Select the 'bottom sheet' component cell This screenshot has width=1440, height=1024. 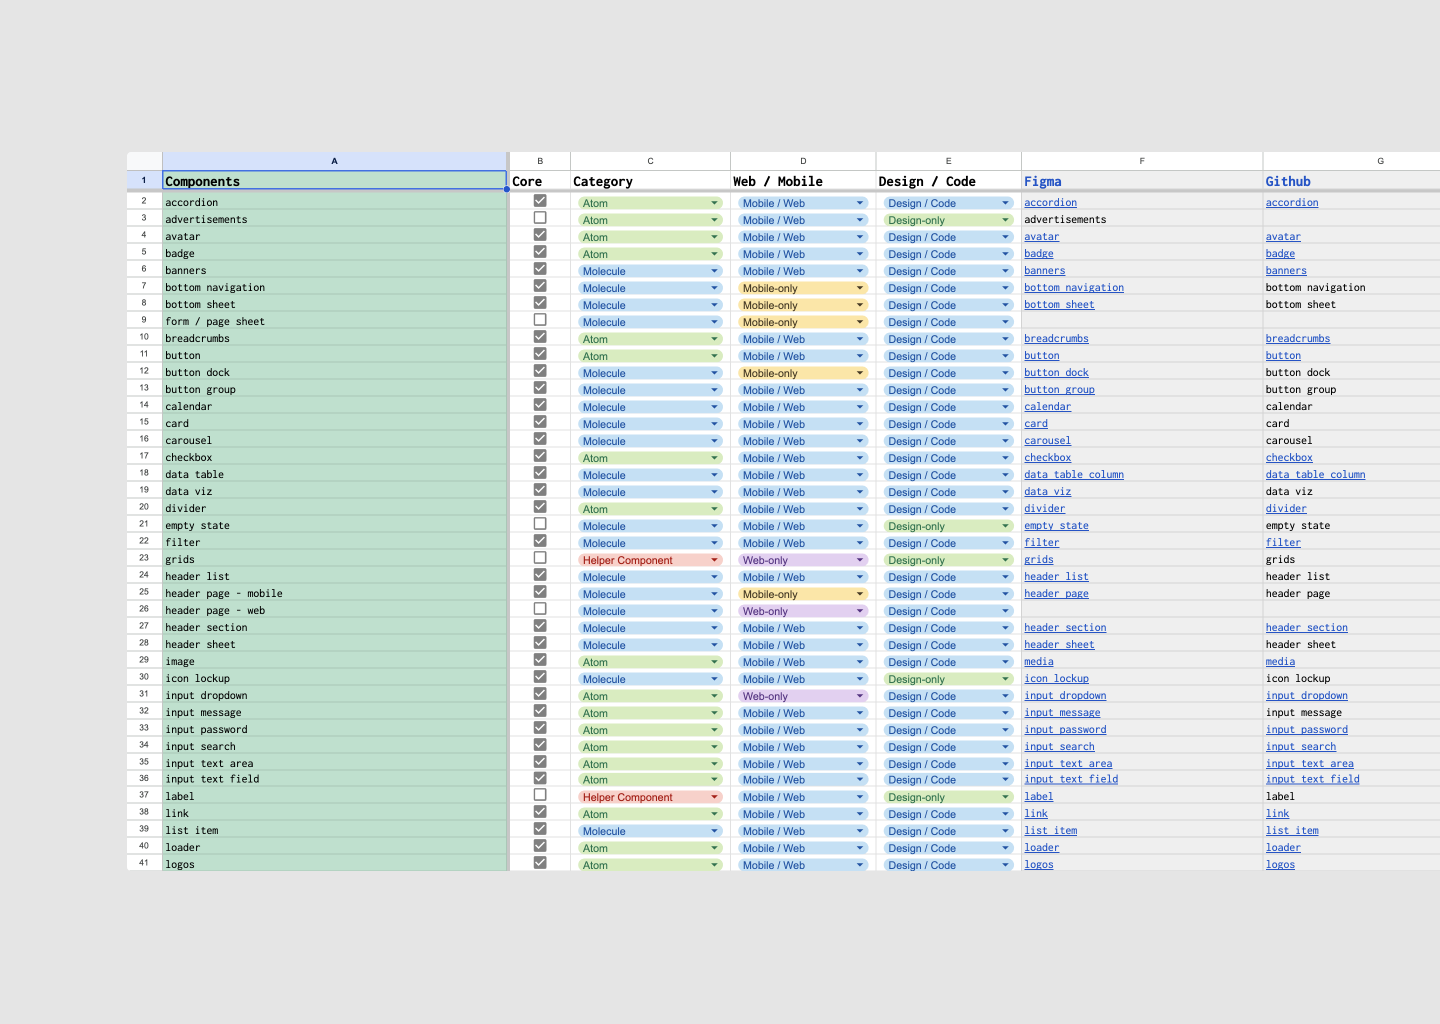[334, 304]
